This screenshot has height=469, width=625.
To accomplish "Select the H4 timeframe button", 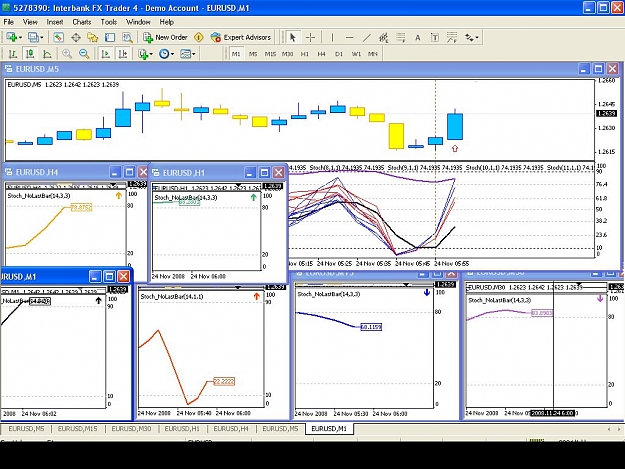I will coord(321,54).
